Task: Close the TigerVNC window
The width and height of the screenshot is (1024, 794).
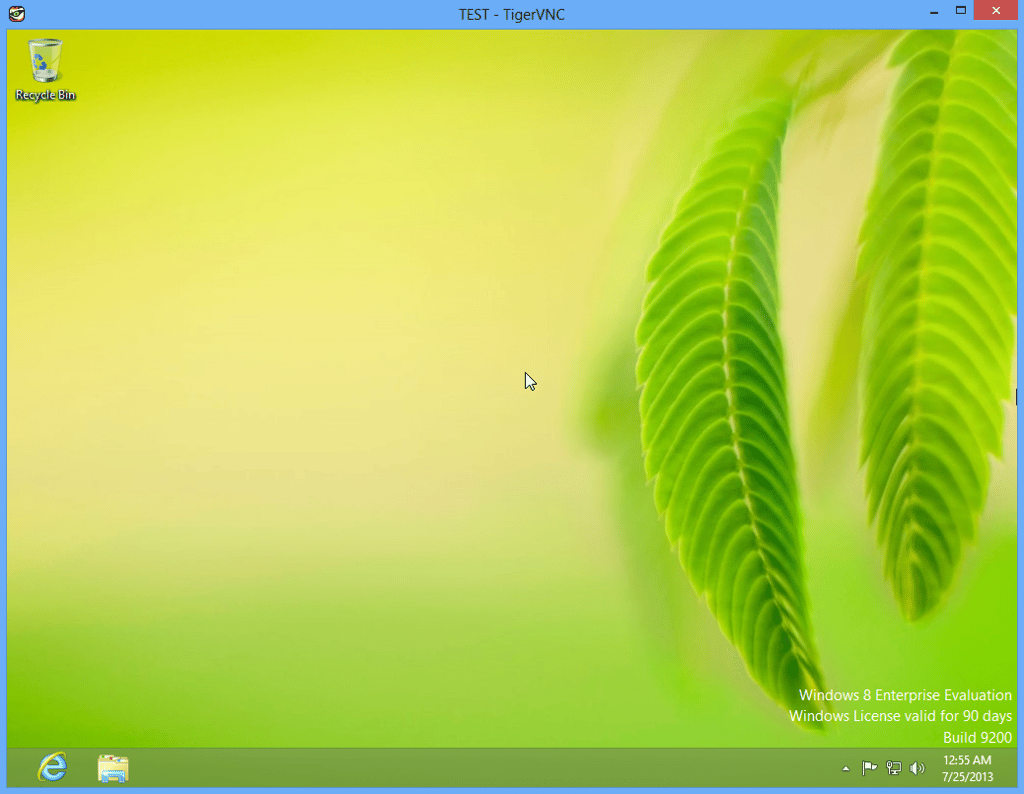Action: click(995, 10)
